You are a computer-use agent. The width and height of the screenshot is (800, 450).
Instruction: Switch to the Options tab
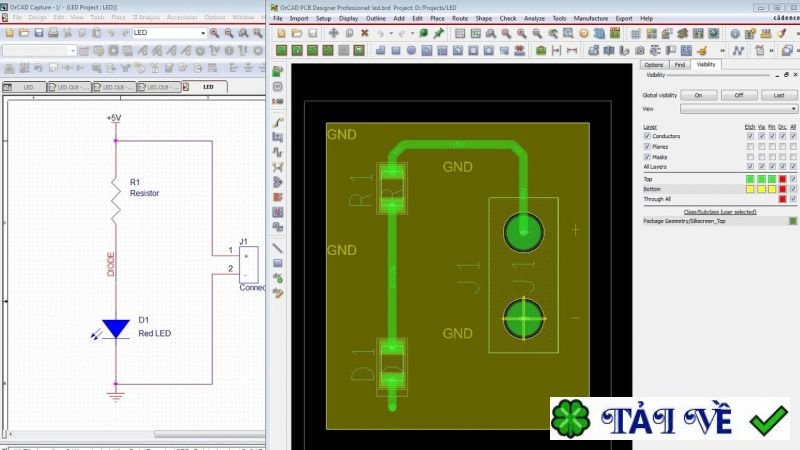(654, 65)
